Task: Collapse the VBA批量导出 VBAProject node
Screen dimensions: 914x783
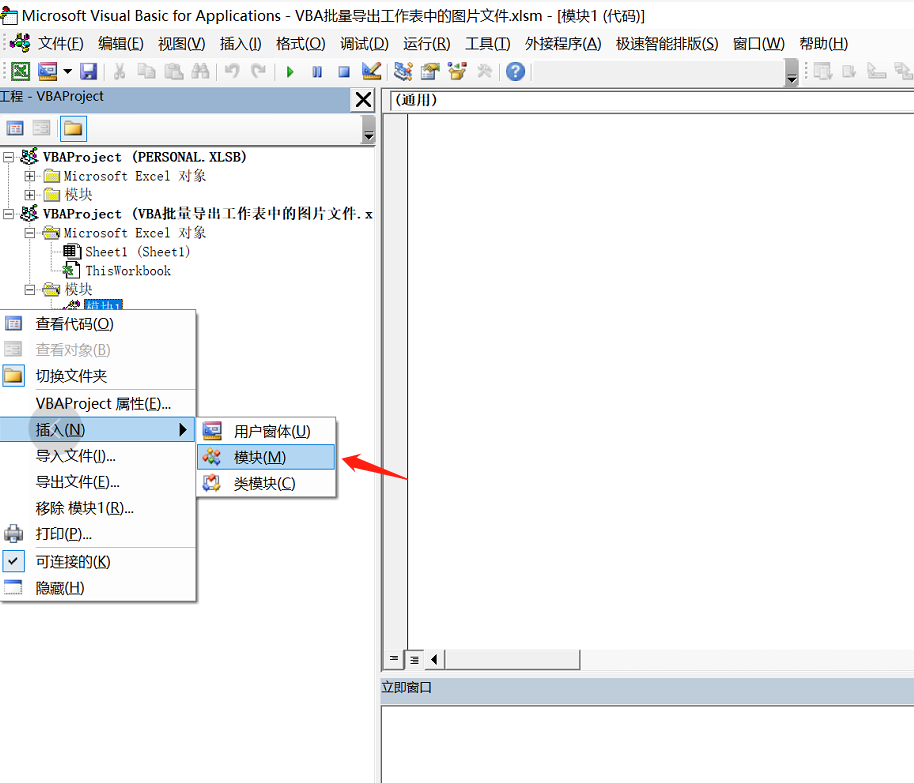Action: 9,214
